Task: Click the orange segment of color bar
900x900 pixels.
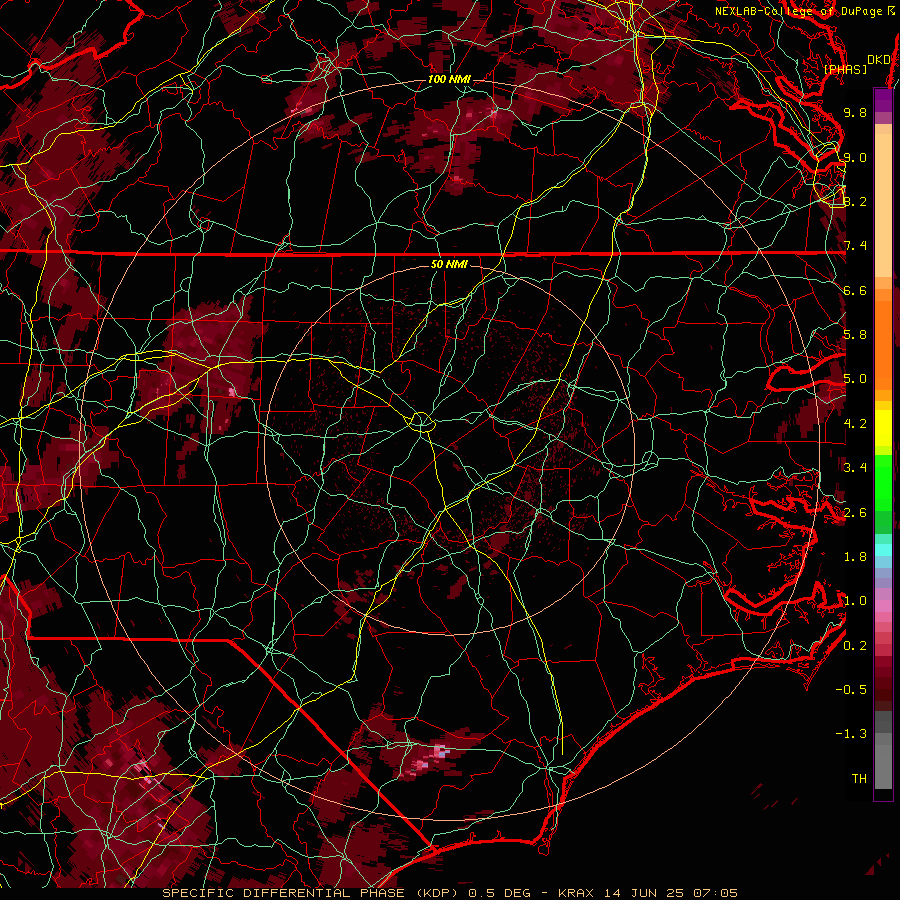Action: [883, 344]
